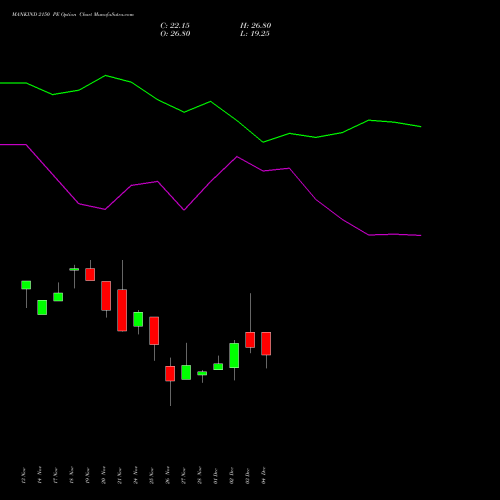Click the high value H: 26.80
The width and height of the screenshot is (500, 500).
[256, 26]
